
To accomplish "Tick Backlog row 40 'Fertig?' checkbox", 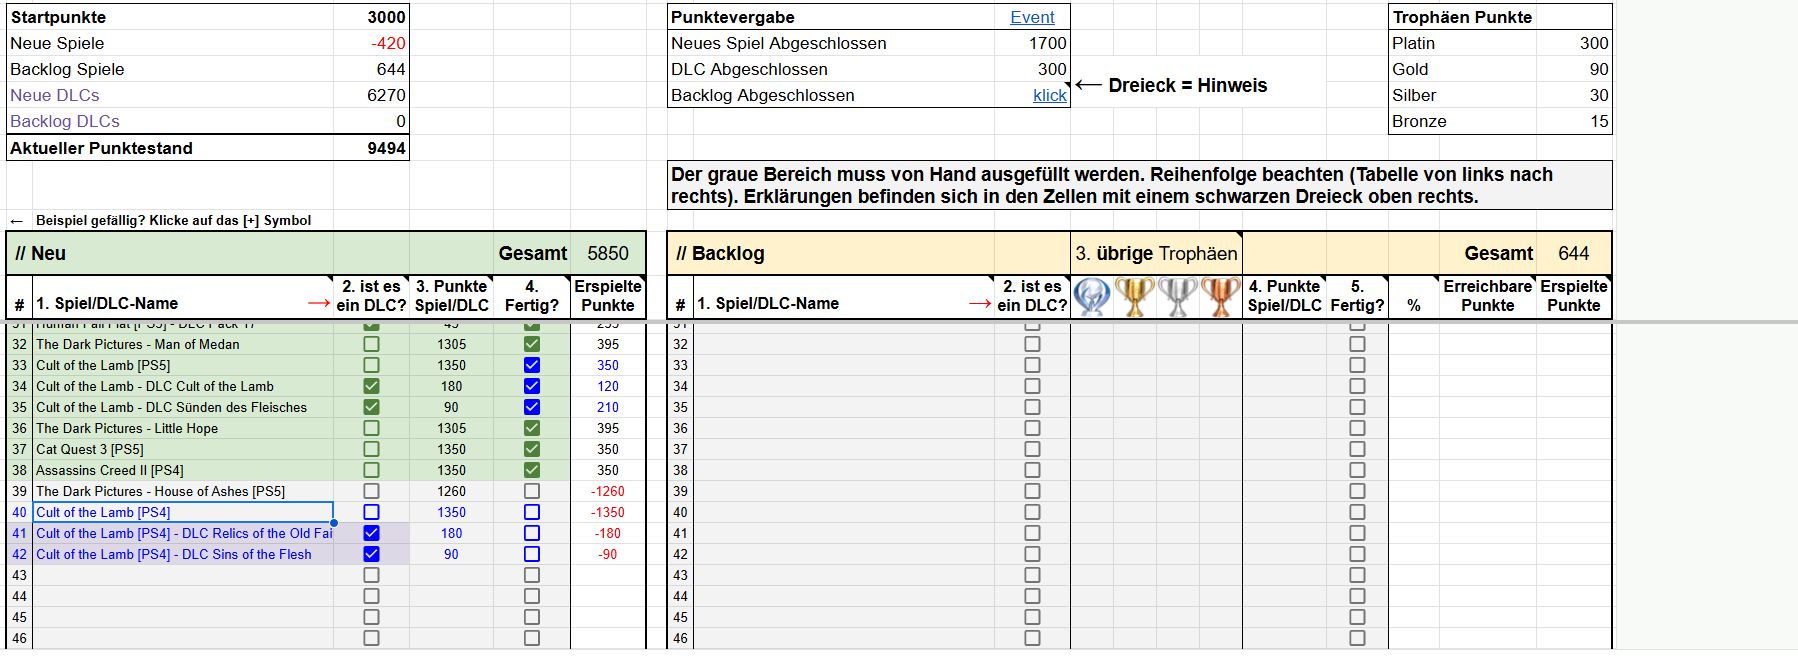I will [1357, 512].
